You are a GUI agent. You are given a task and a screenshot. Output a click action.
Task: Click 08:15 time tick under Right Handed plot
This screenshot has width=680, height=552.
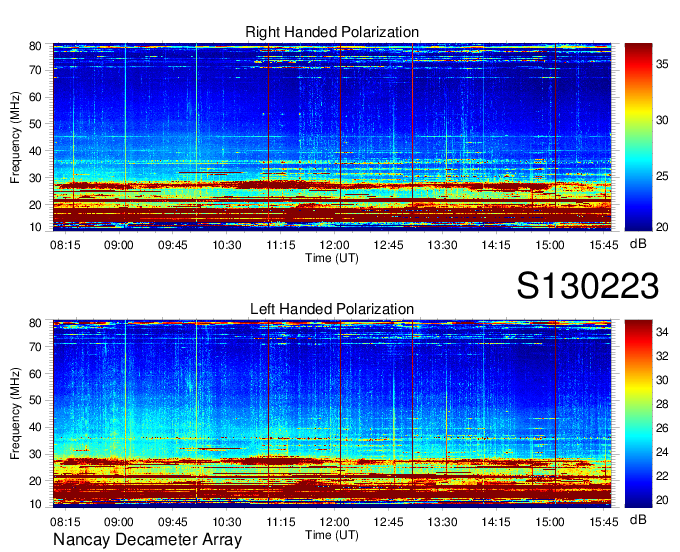click(x=65, y=245)
